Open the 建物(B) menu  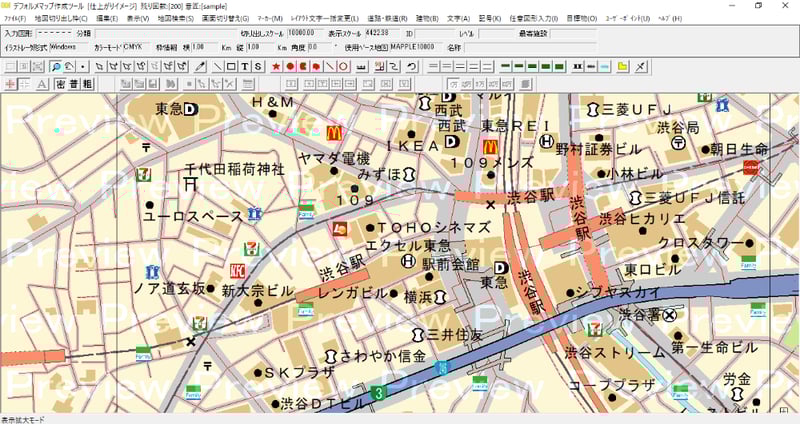pos(426,18)
